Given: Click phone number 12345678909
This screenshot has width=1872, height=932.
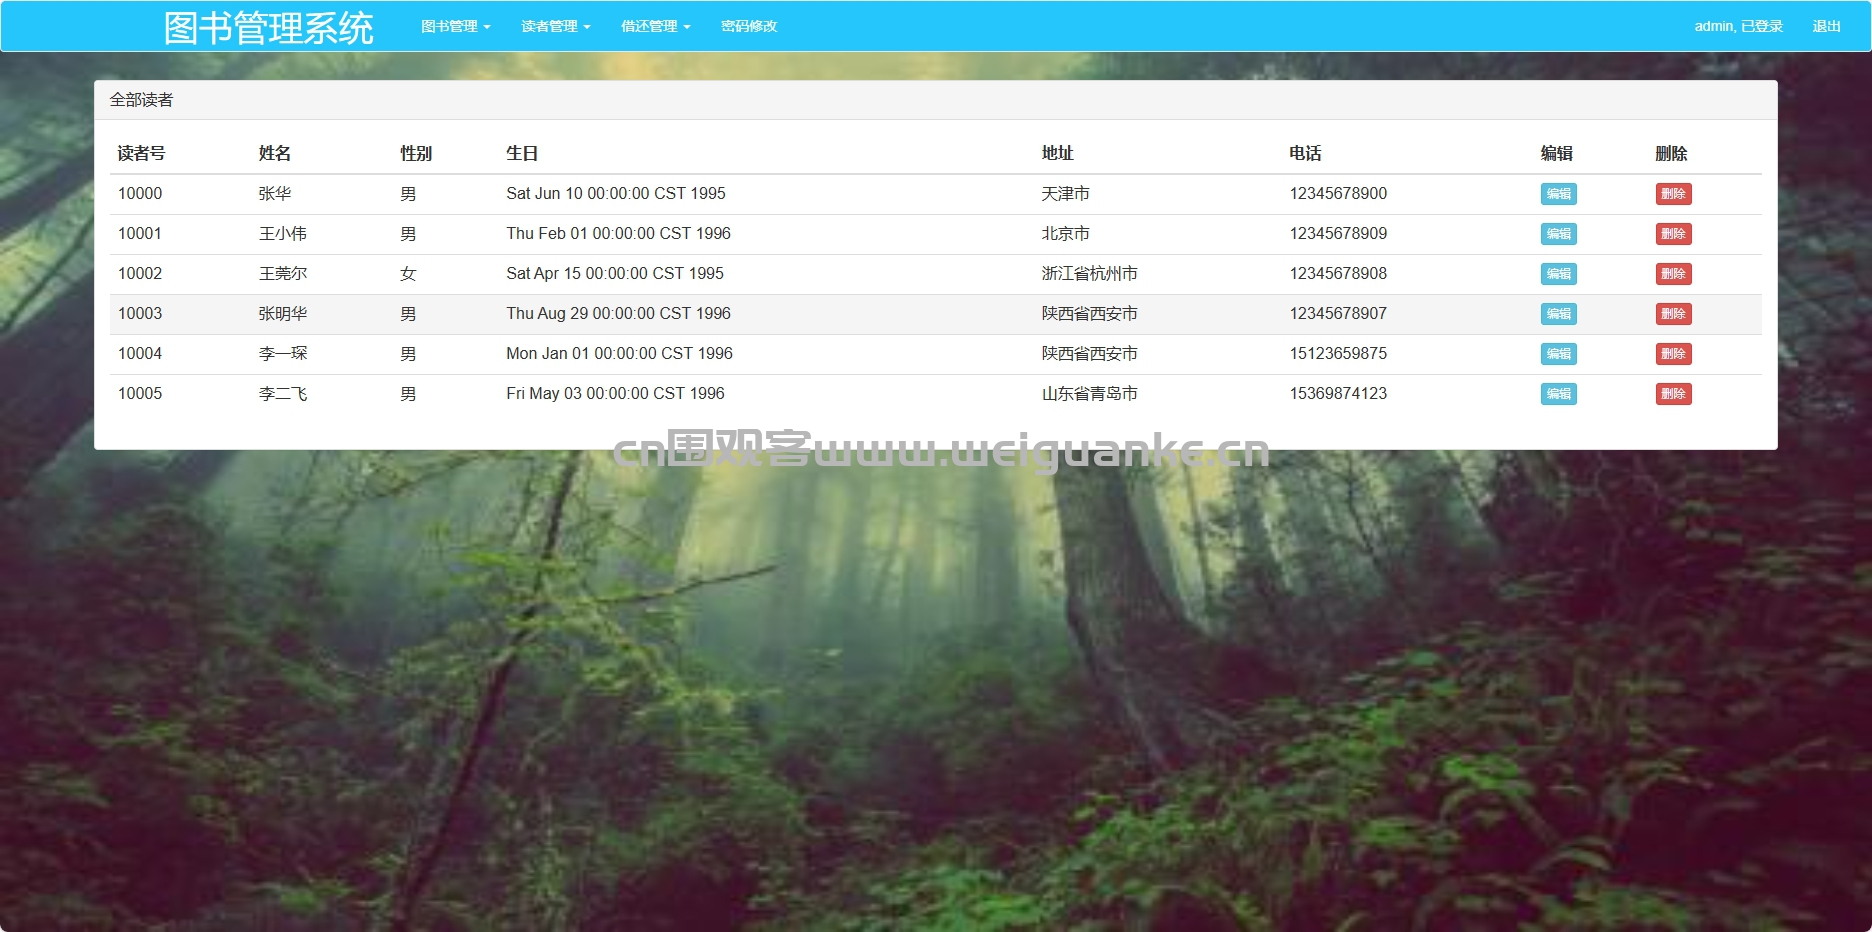Looking at the screenshot, I should (x=1338, y=234).
